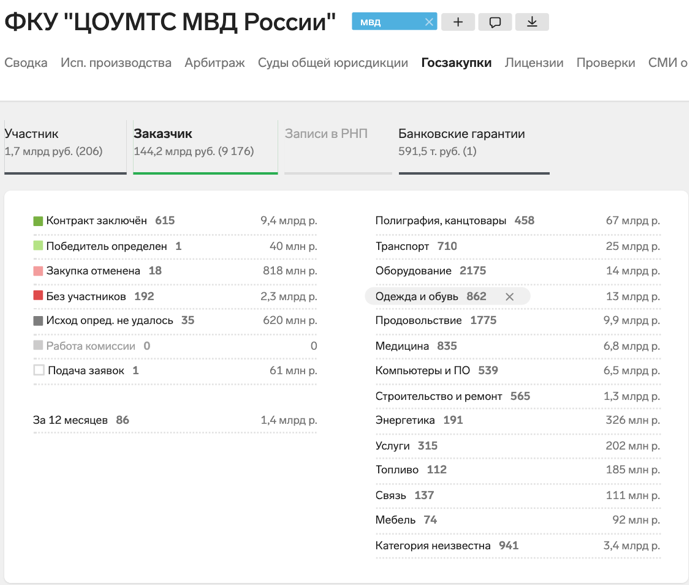Click the 67 млрд р. amount

(x=633, y=221)
